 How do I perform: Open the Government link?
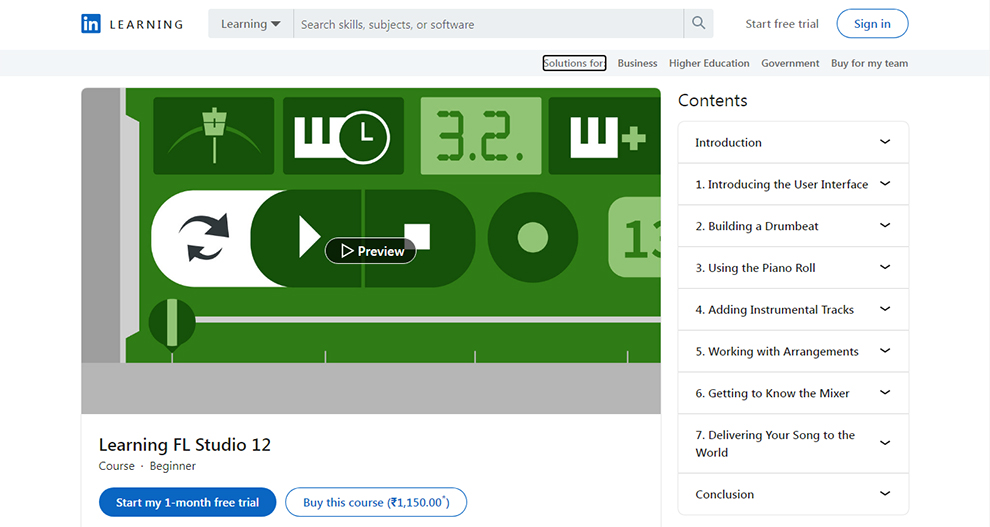tap(790, 63)
